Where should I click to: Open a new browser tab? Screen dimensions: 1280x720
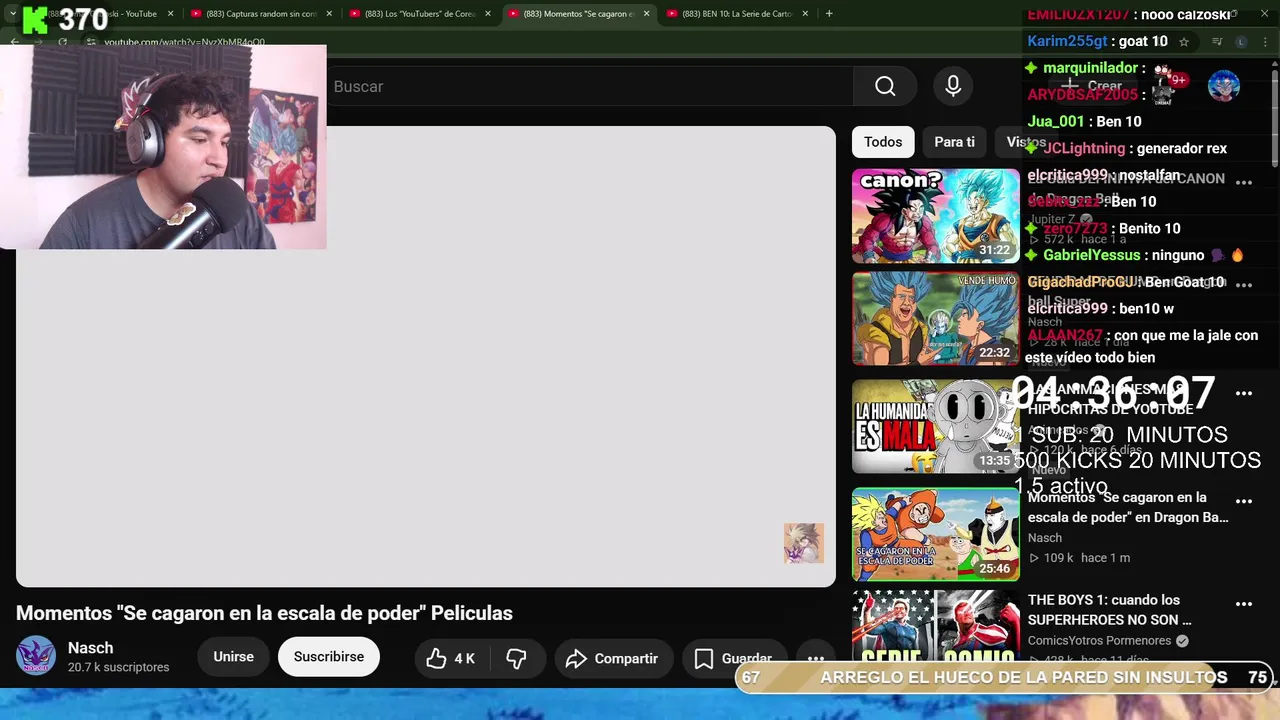tap(829, 14)
